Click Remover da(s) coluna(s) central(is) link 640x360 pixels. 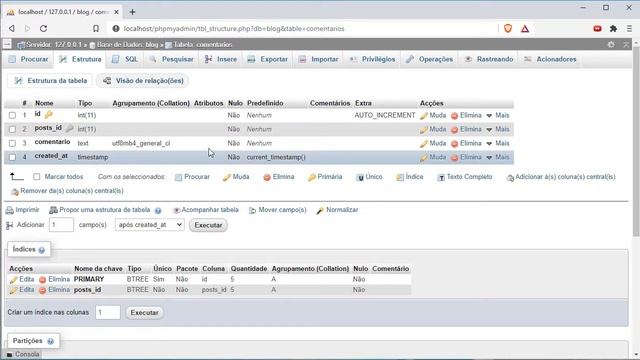68,191
